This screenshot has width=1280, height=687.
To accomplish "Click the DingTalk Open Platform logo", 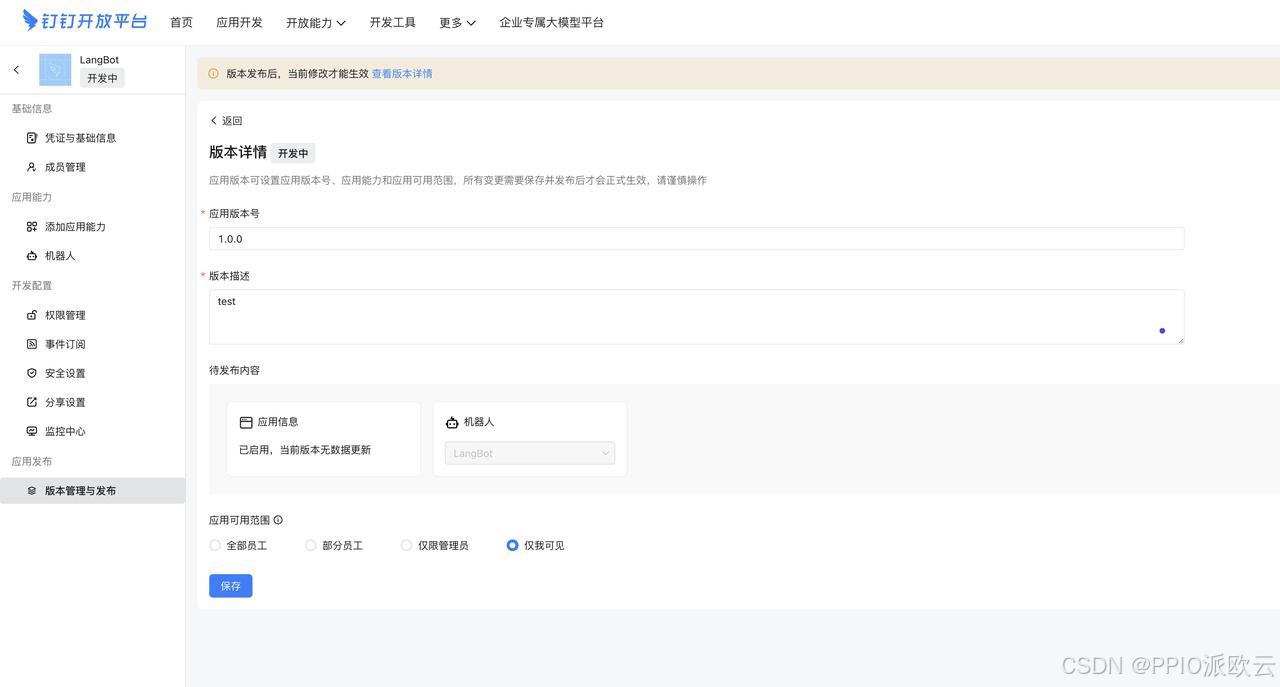I will click(x=85, y=21).
